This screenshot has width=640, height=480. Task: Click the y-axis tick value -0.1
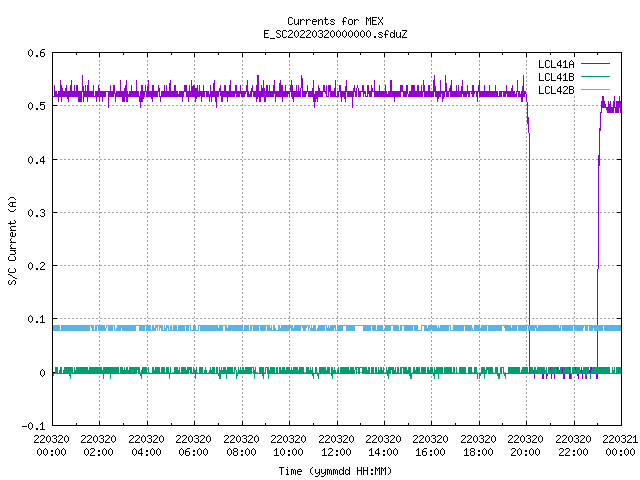[x=33, y=426]
